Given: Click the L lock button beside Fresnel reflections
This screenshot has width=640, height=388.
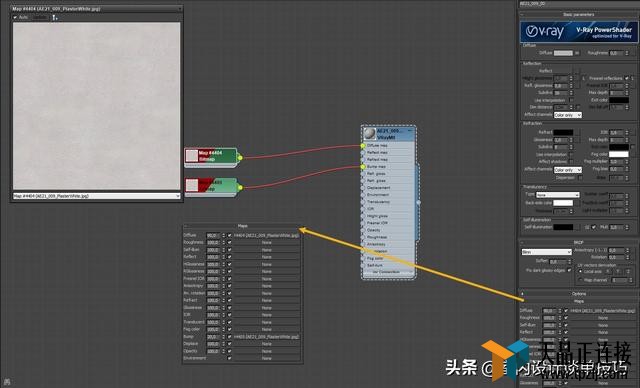Looking at the screenshot, I should tap(583, 78).
